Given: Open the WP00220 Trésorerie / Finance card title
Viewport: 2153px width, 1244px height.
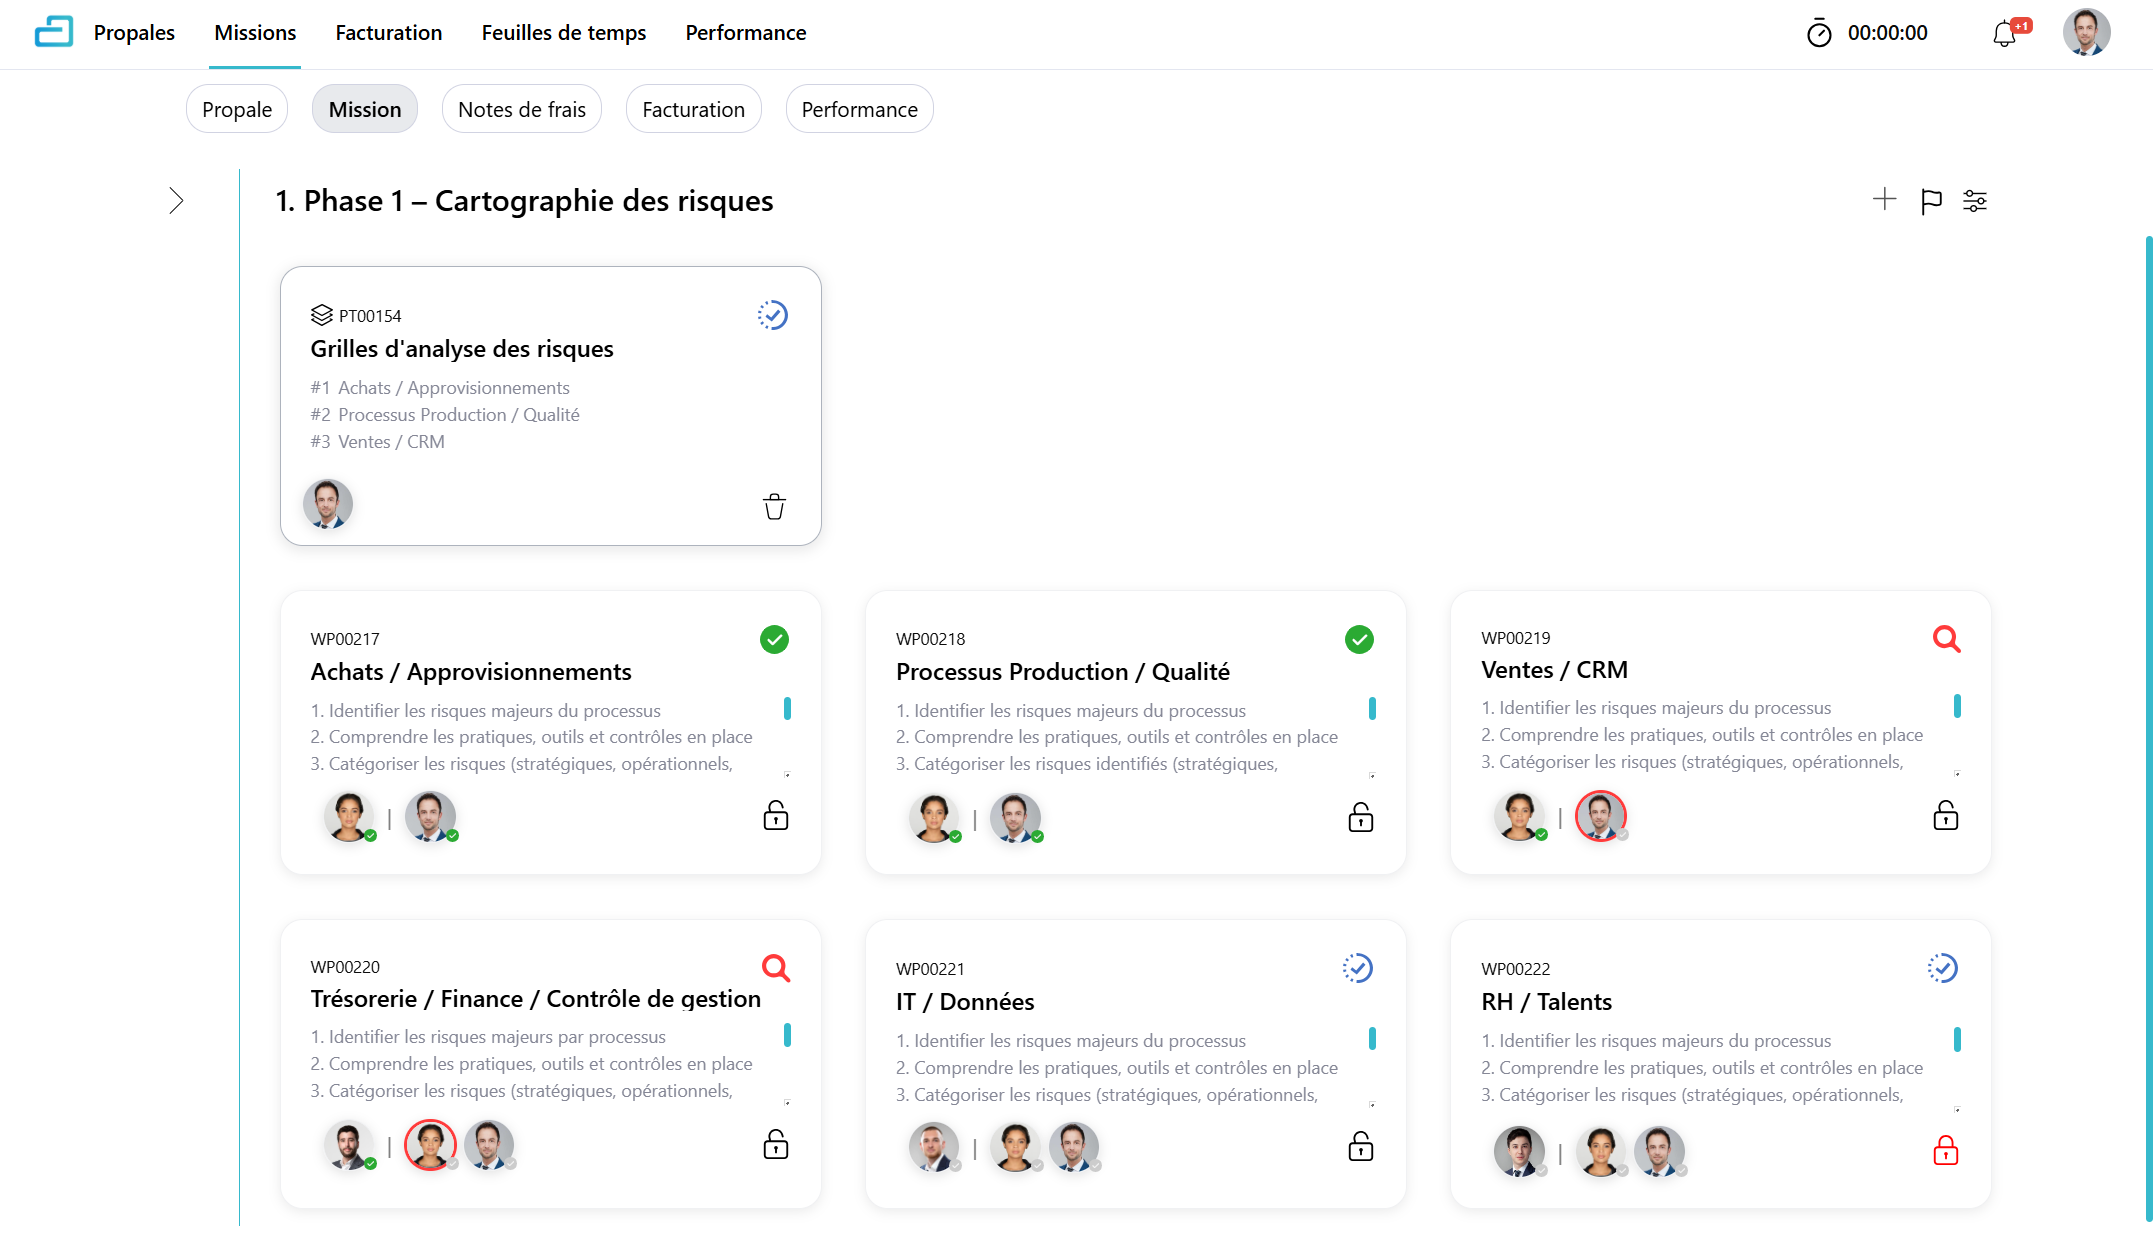Looking at the screenshot, I should [536, 999].
